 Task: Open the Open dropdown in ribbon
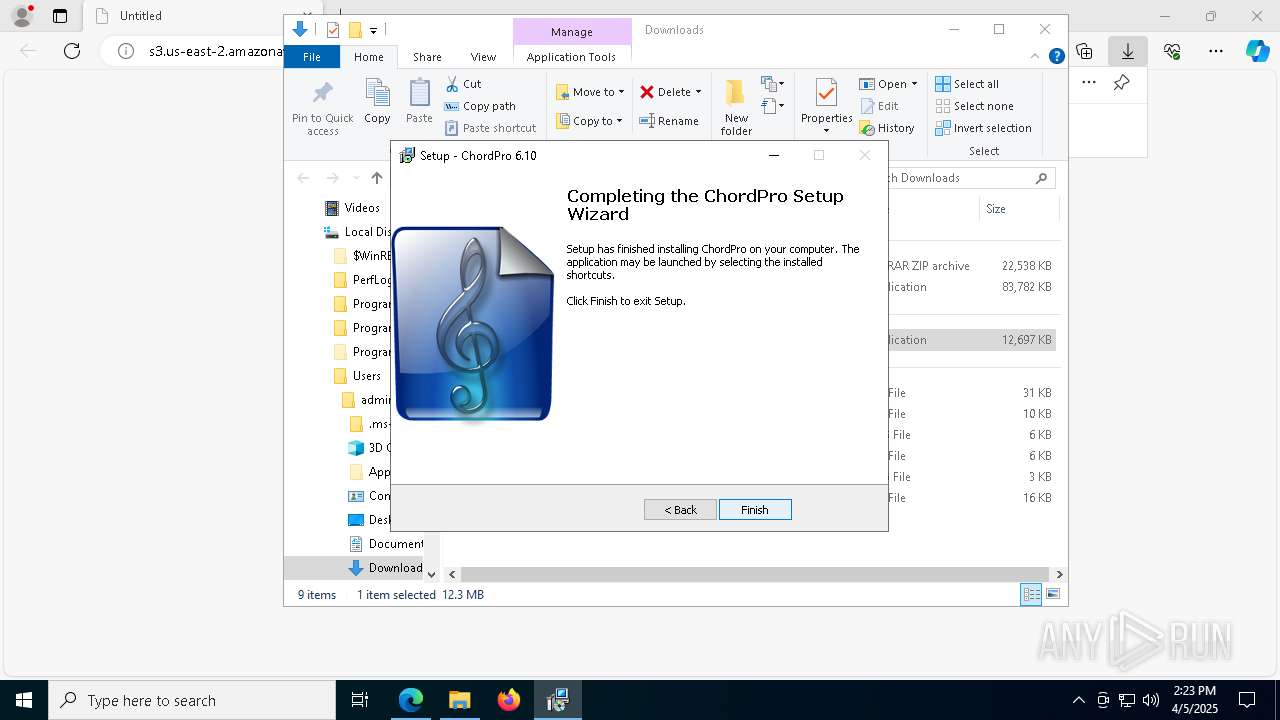[x=888, y=84]
